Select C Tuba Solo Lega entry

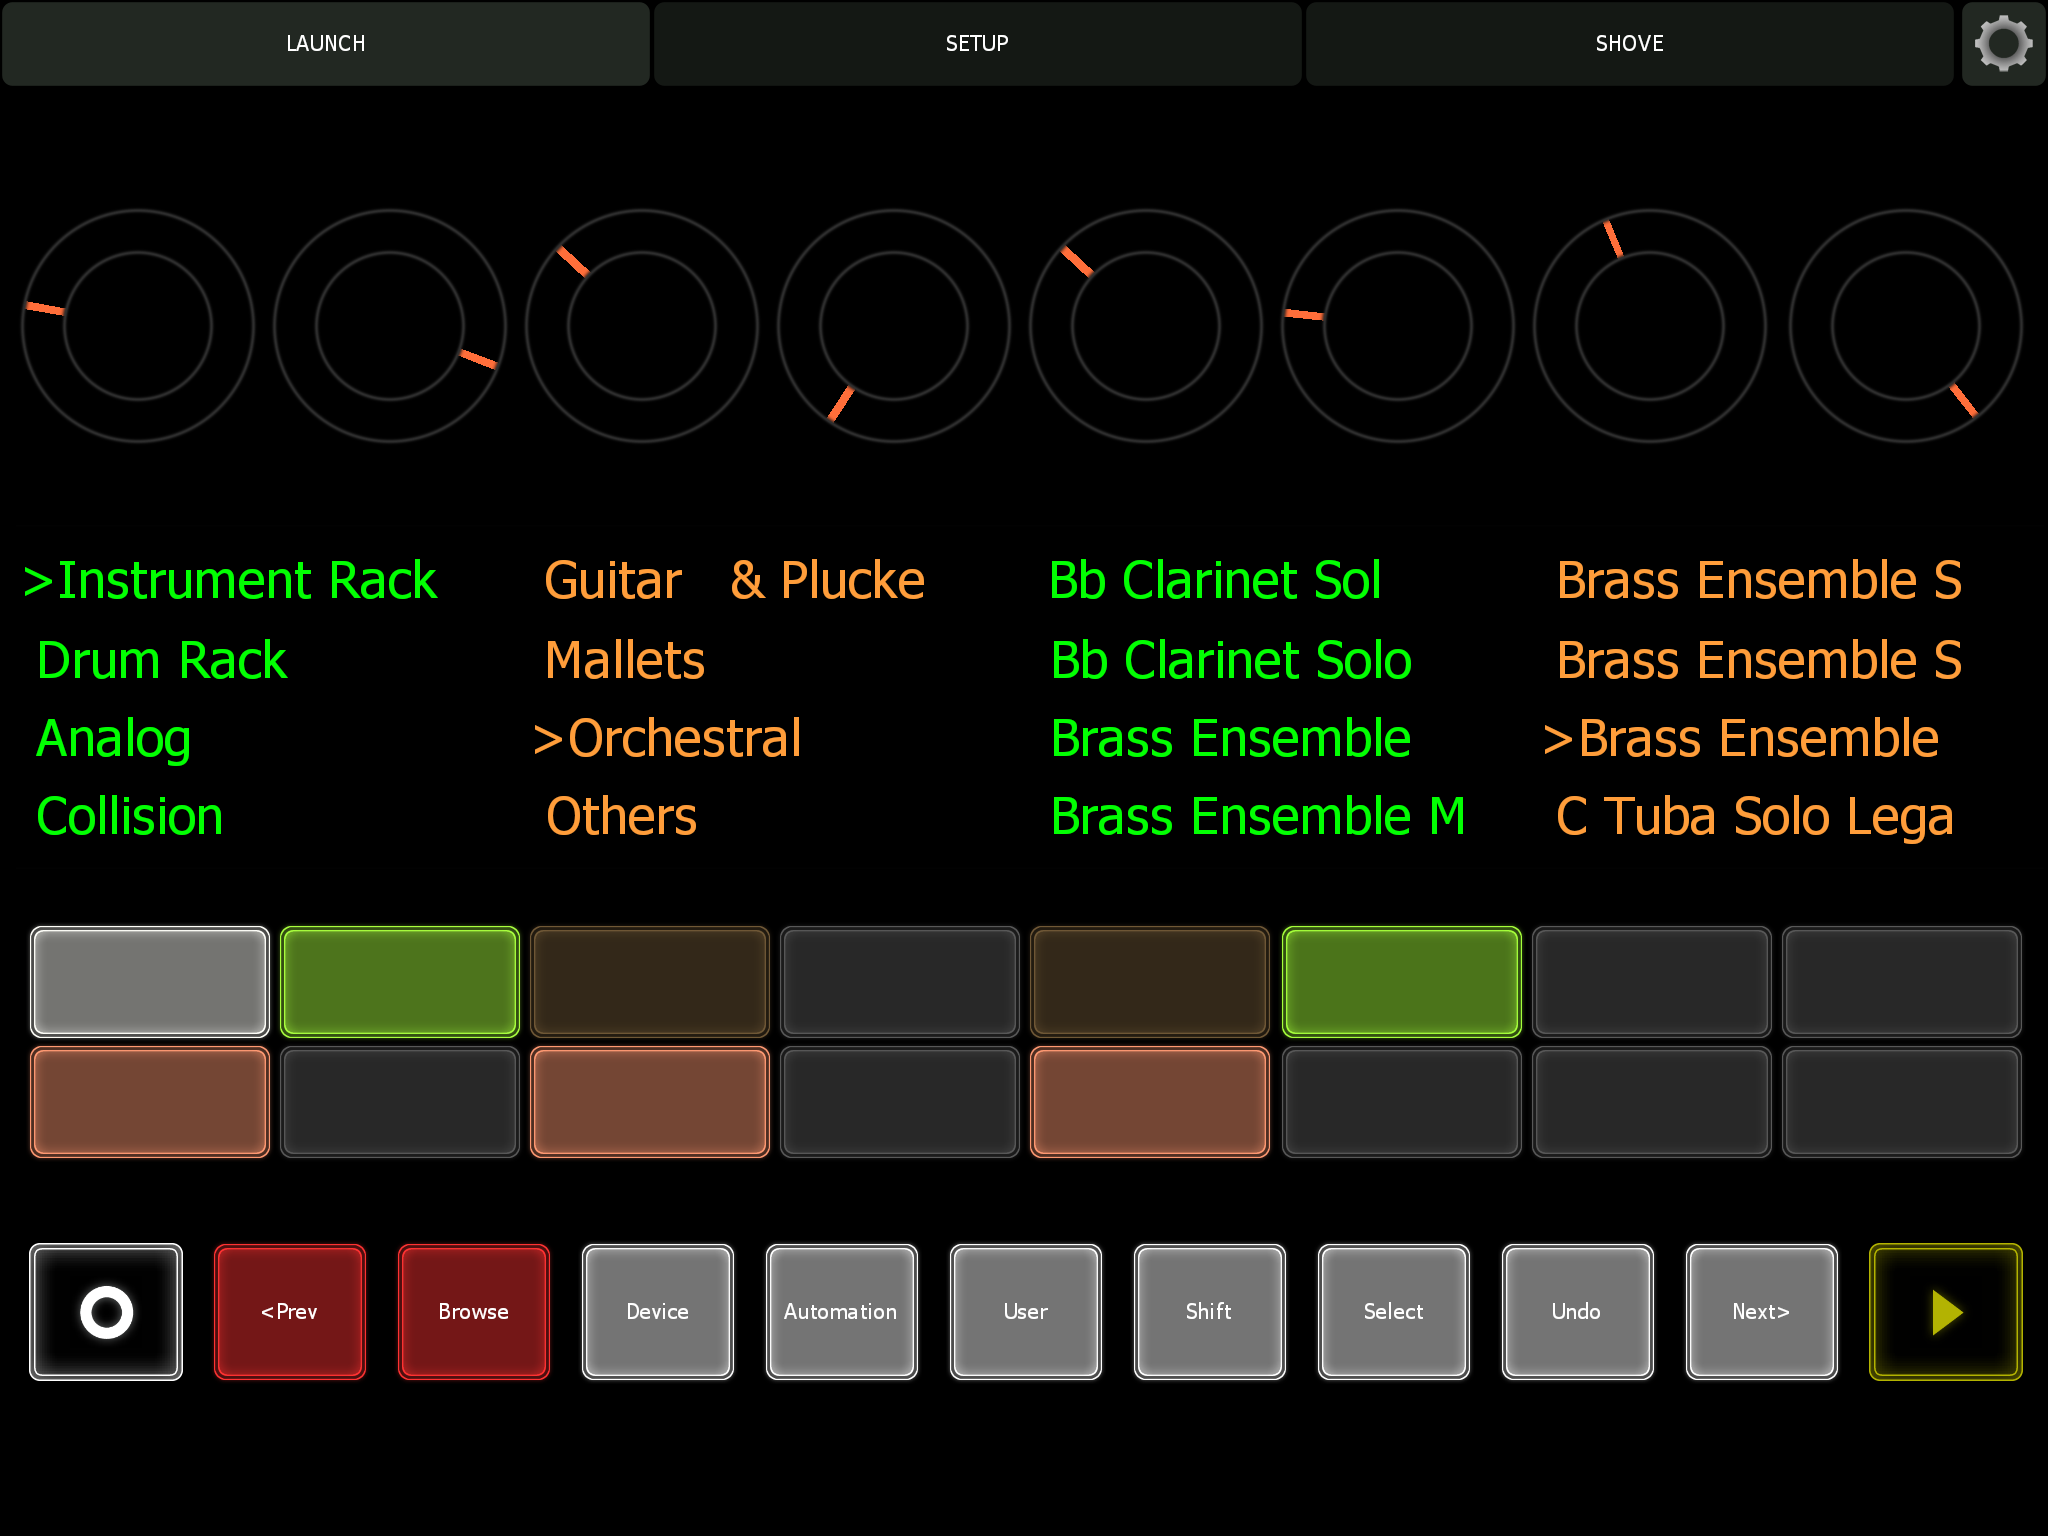point(1755,818)
